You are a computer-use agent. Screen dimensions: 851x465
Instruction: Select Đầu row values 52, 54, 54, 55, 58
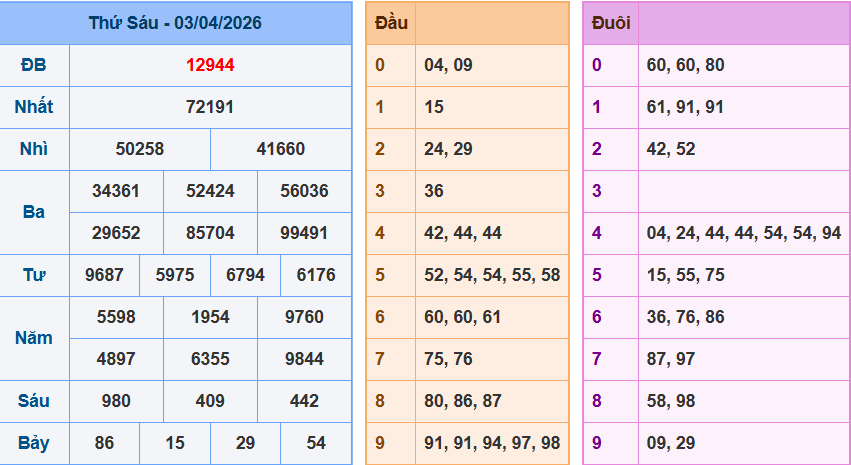pyautogui.click(x=492, y=275)
